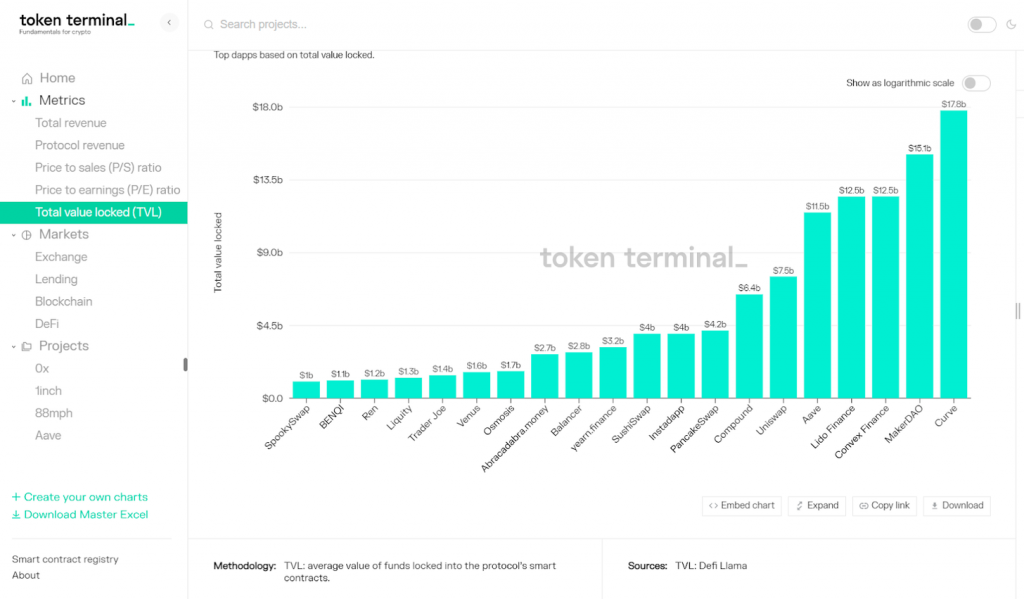Screen dimensions: 1024x599
Task: Click the dark mode moon icon
Action: 1010,23
